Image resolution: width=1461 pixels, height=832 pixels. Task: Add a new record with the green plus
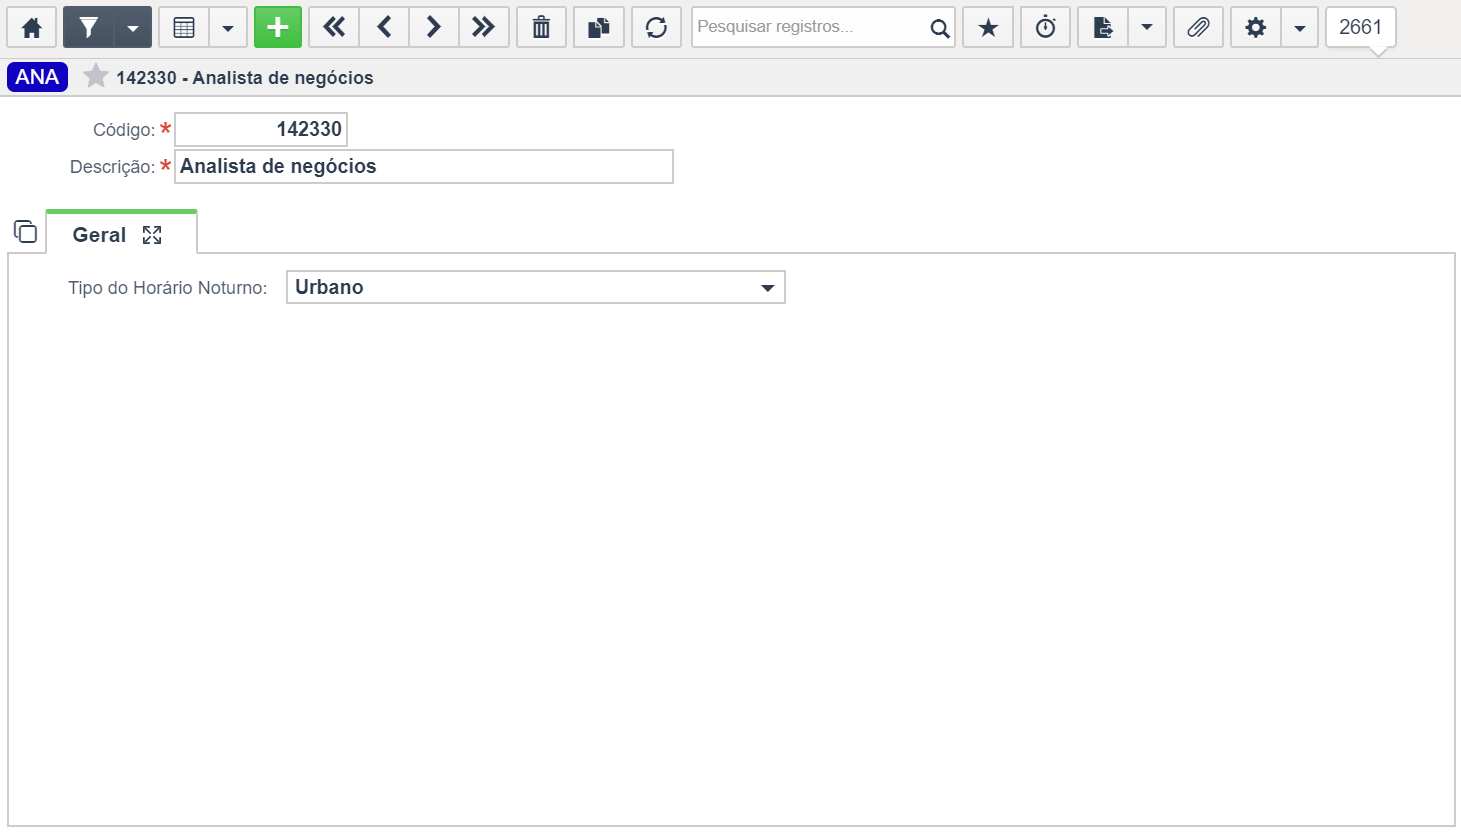tap(278, 28)
